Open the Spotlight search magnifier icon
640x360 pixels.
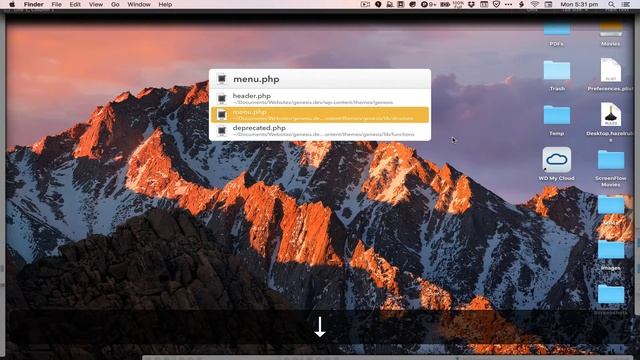[x=611, y=4]
